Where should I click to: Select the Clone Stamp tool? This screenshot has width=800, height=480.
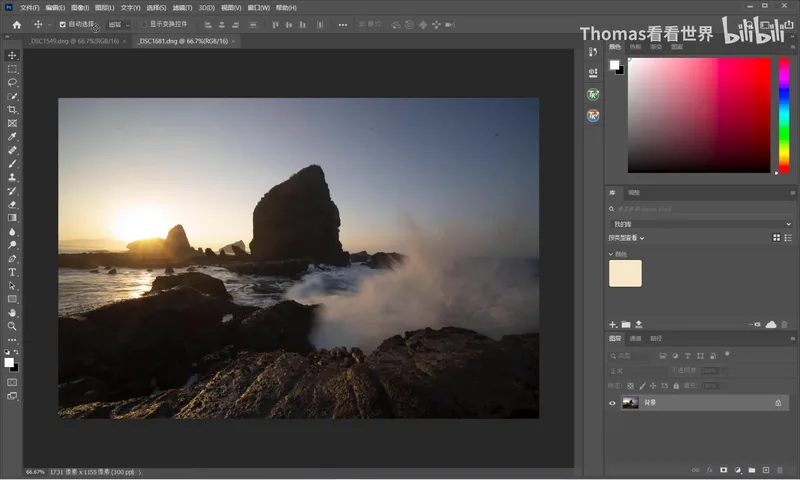click(12, 178)
